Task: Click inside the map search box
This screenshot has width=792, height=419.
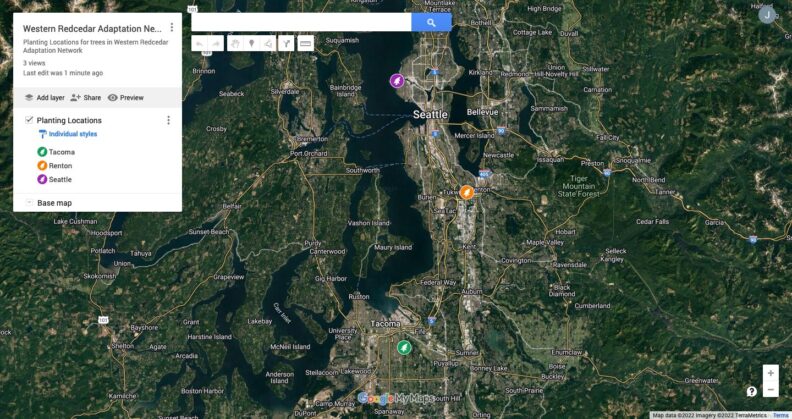Action: click(x=302, y=22)
